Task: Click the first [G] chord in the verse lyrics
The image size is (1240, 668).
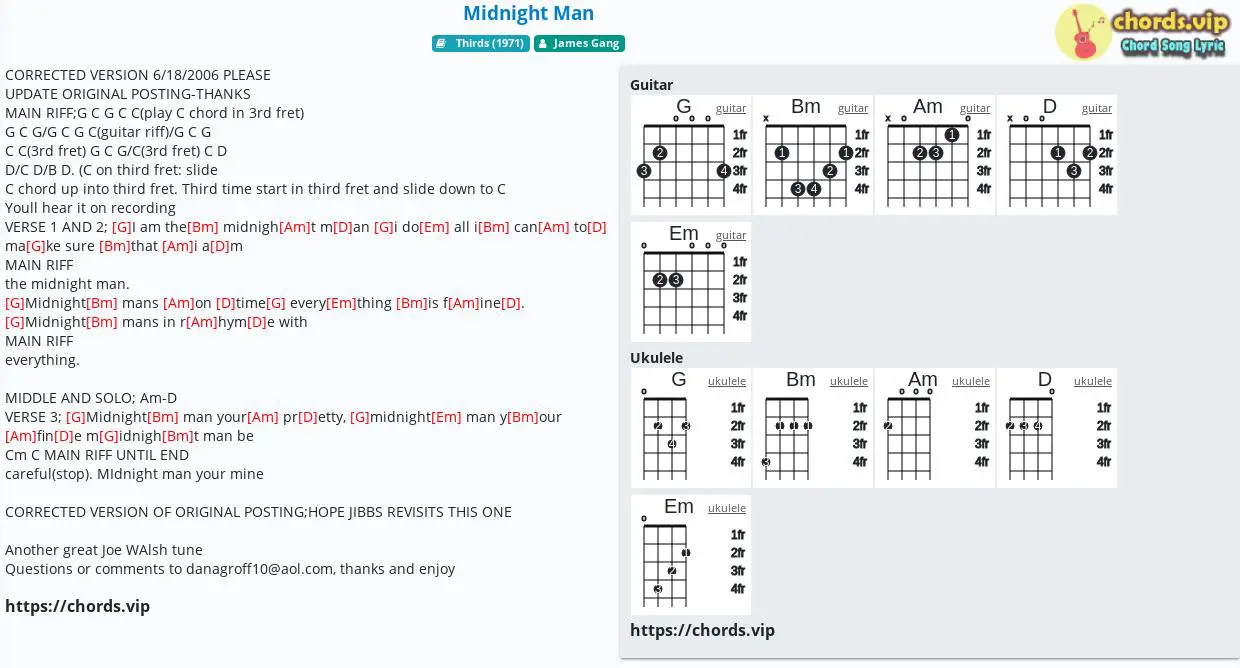Action: 122,227
